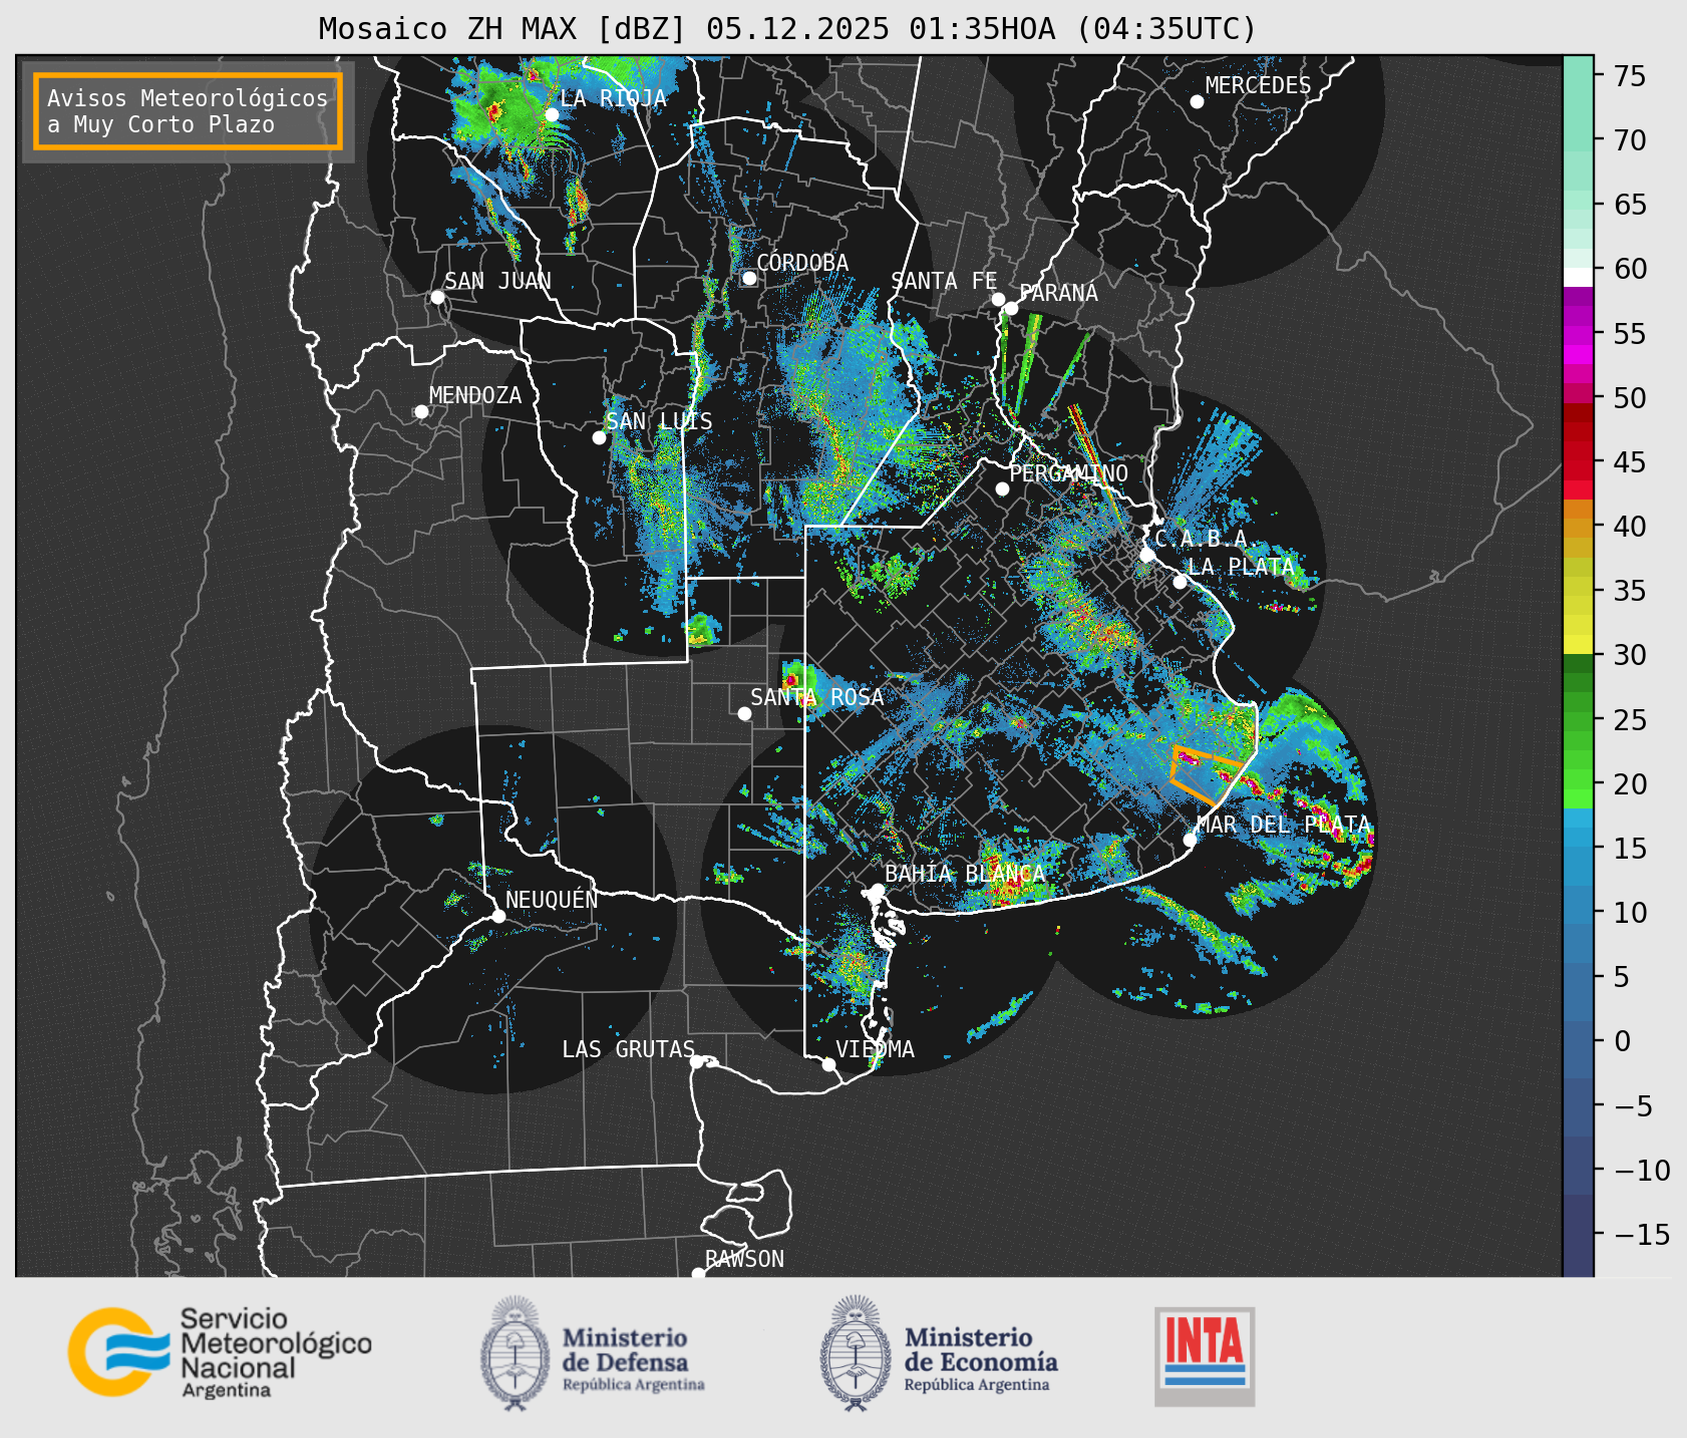
Task: Click the 75 tick label on colorbar
Action: pyautogui.click(x=1629, y=76)
